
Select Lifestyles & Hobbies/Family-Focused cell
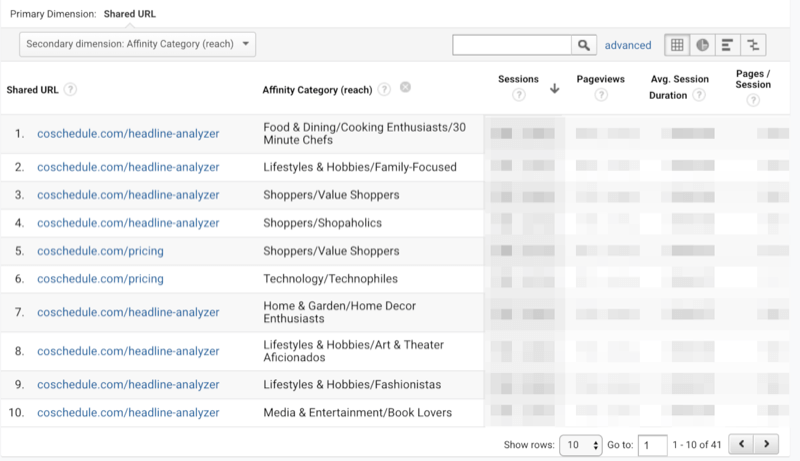(360, 167)
